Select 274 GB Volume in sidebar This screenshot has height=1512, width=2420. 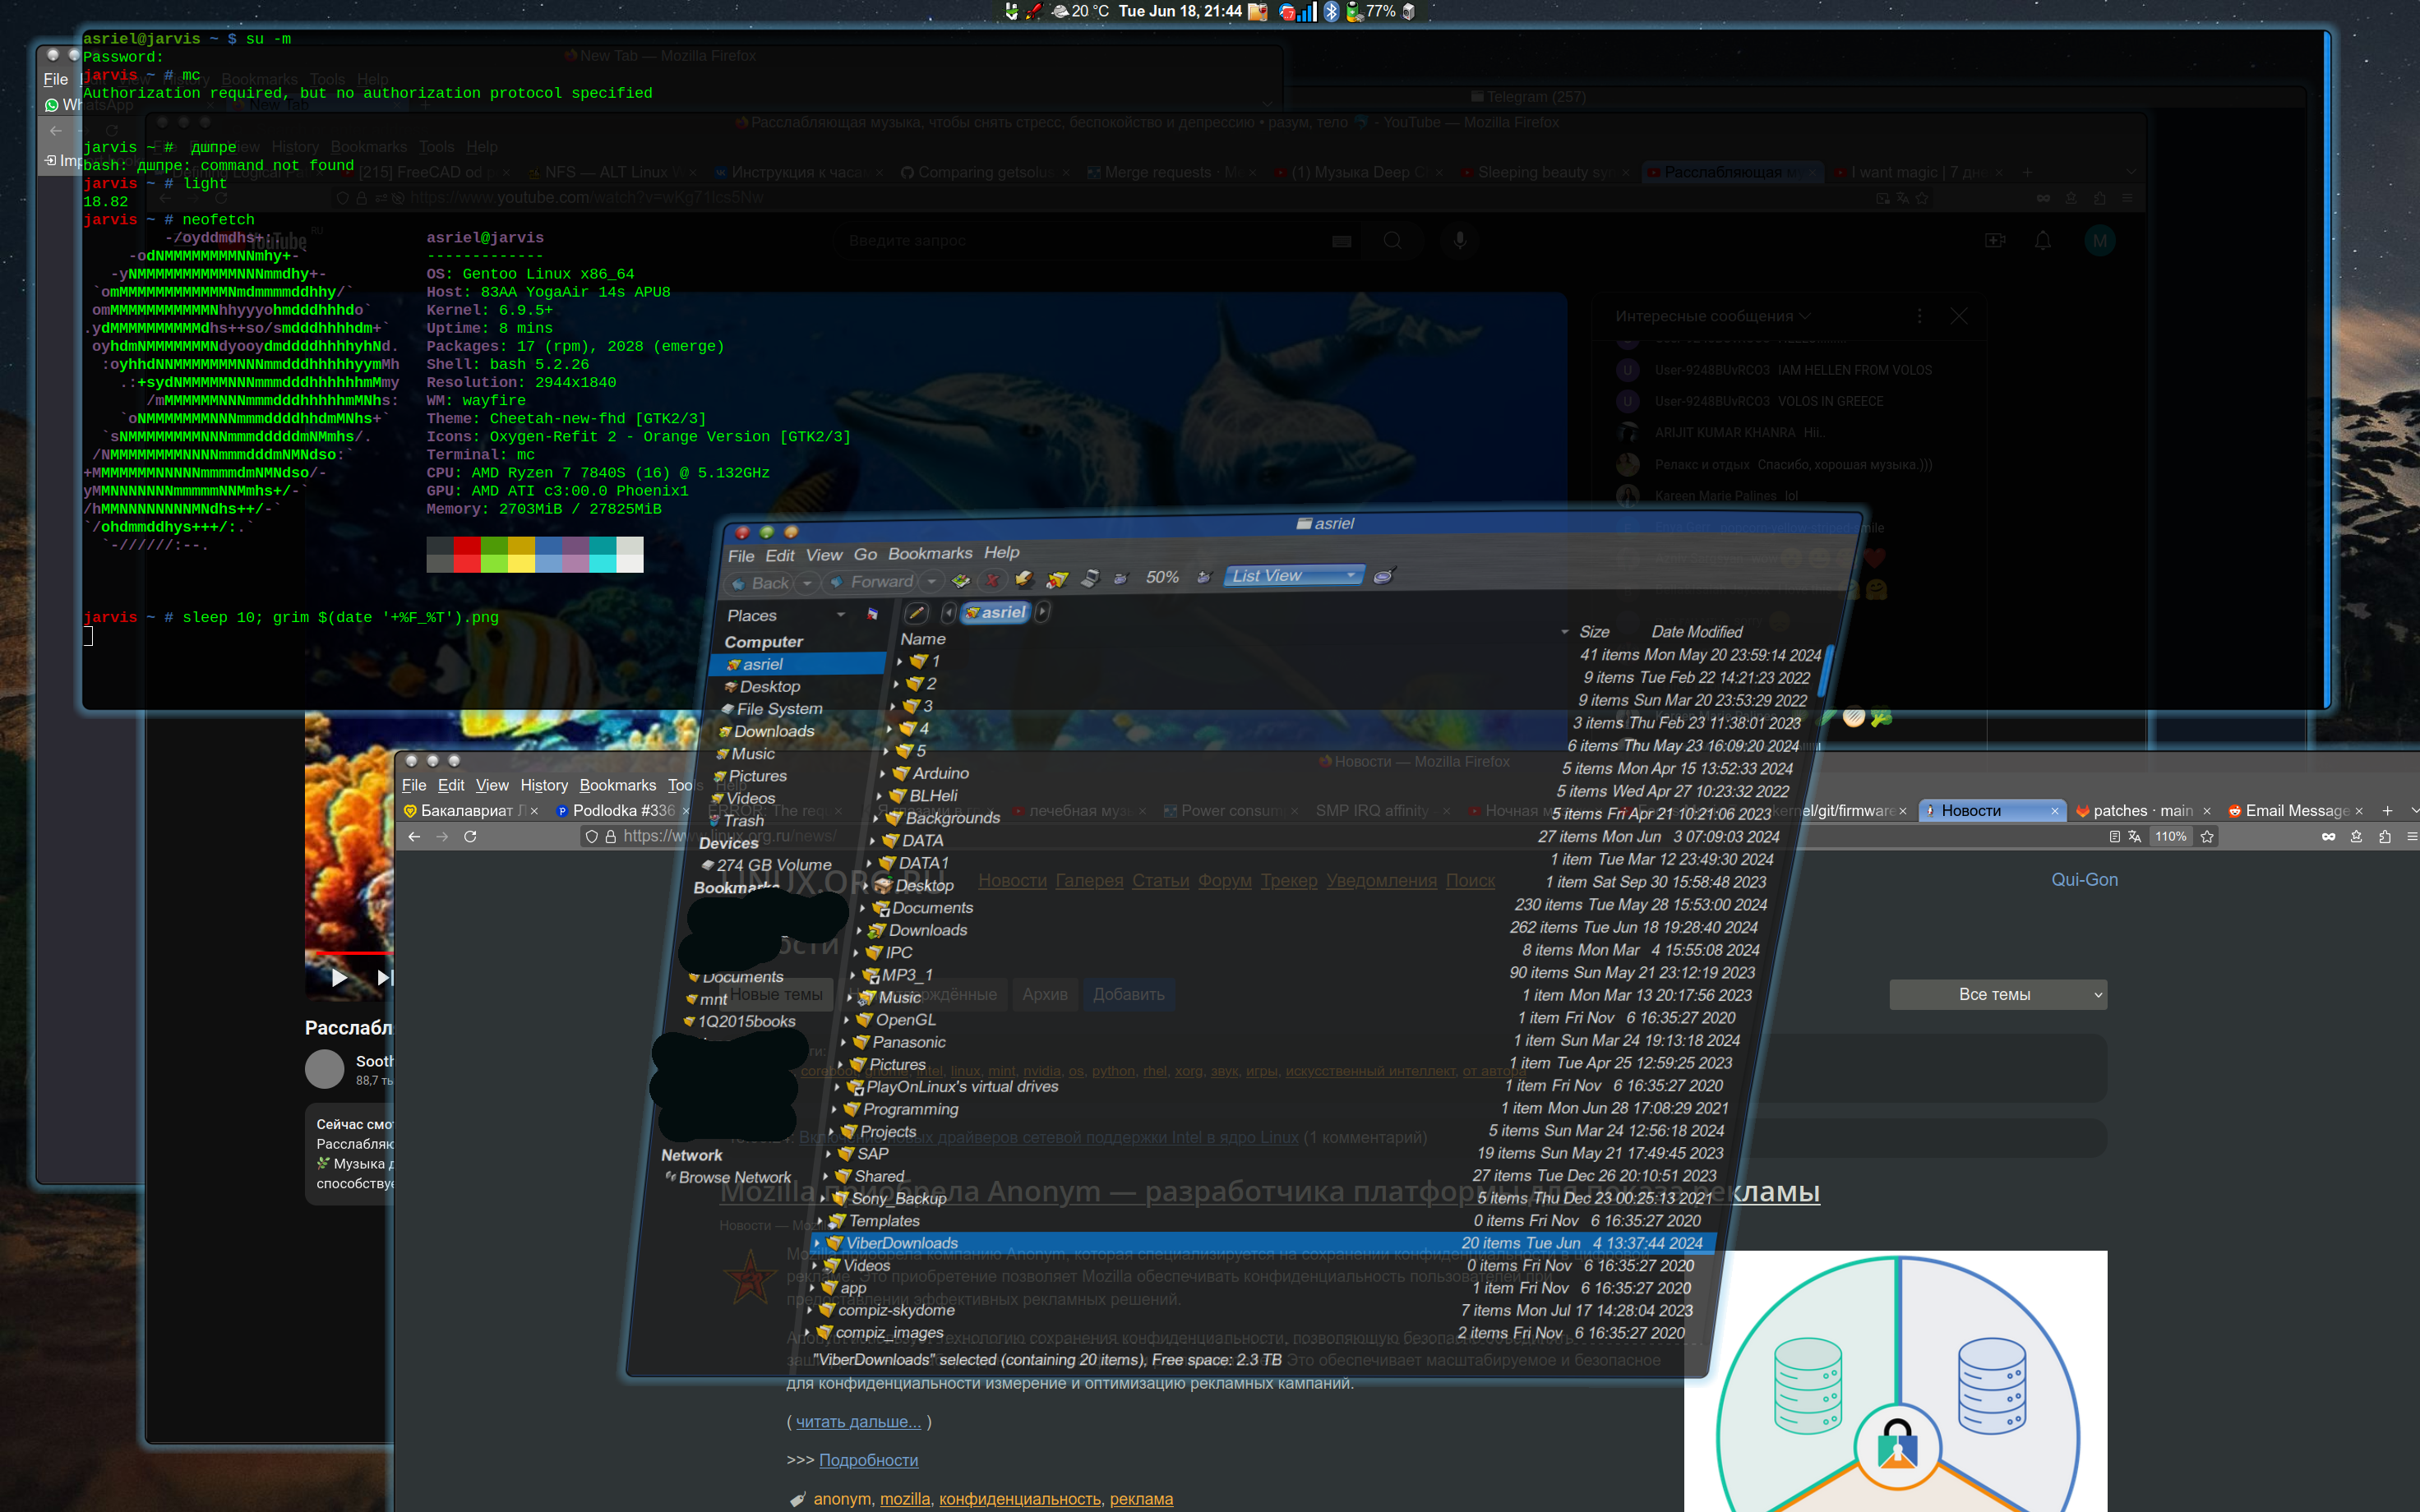(x=768, y=865)
